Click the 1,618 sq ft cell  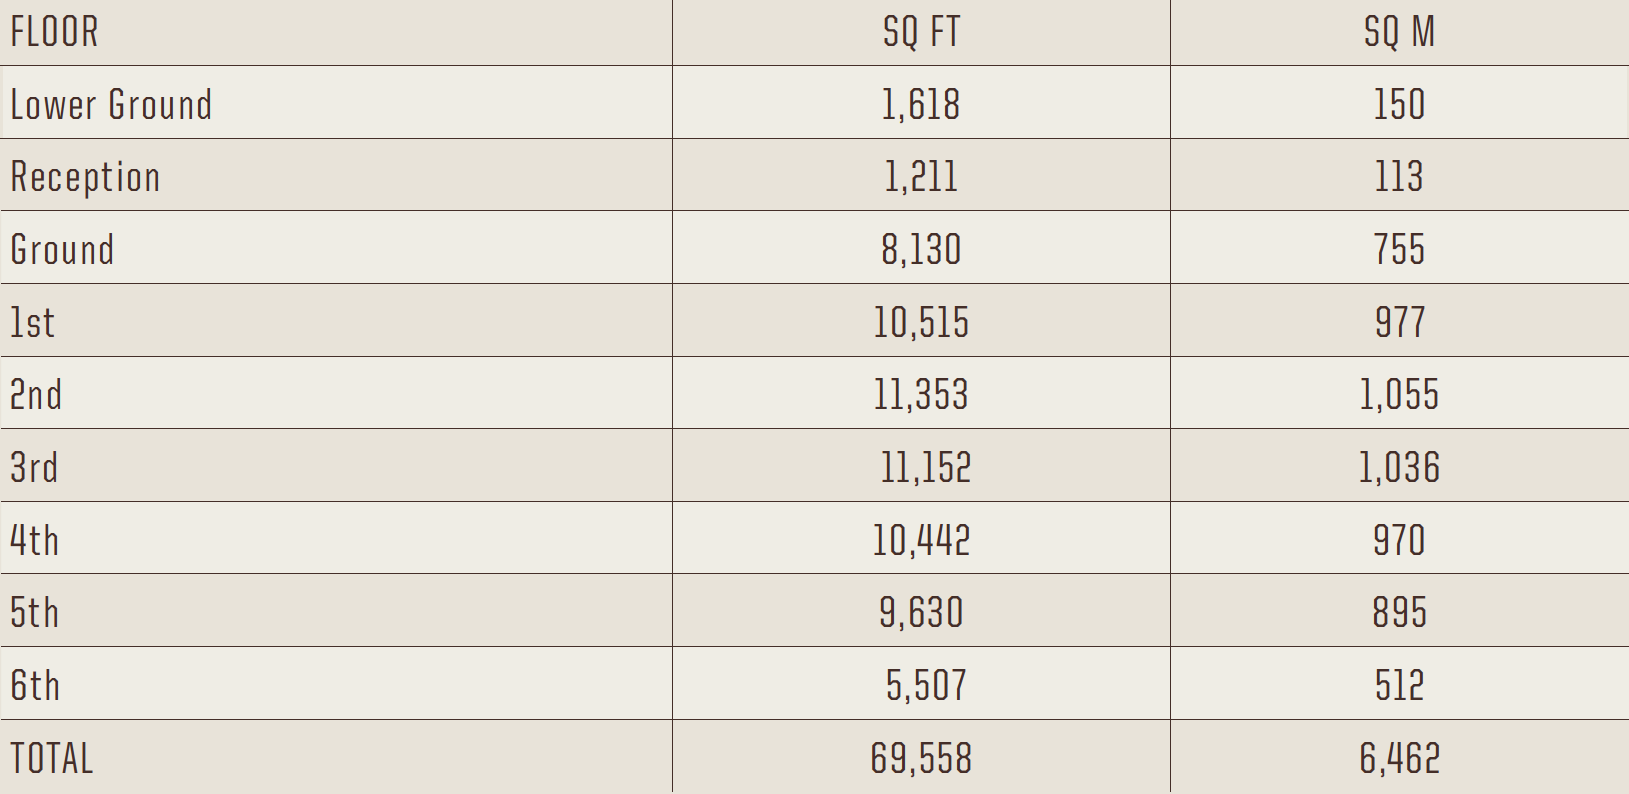[x=921, y=104]
